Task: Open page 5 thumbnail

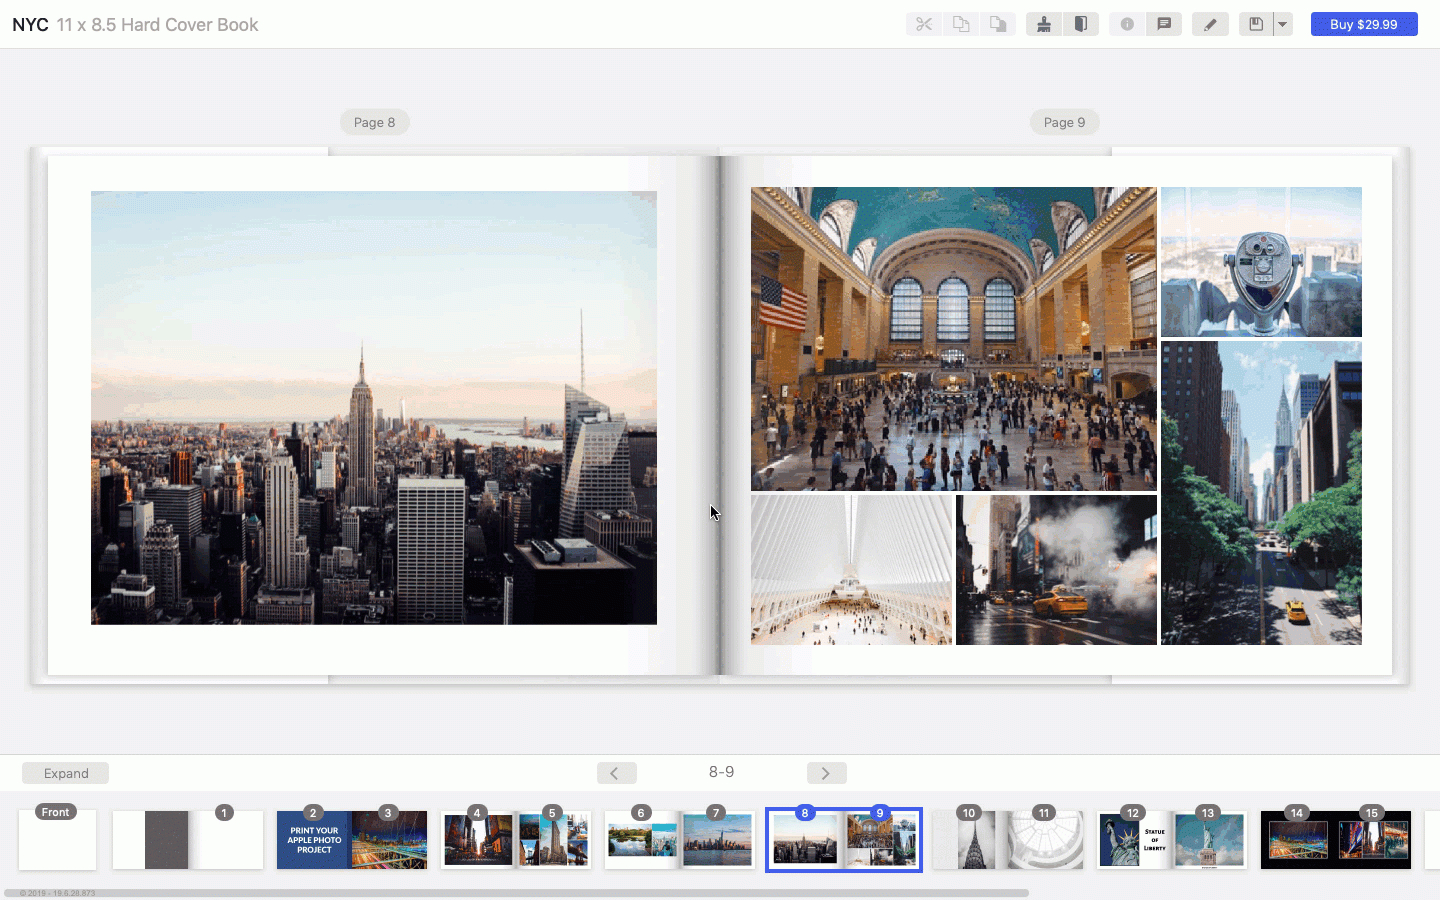Action: 554,839
